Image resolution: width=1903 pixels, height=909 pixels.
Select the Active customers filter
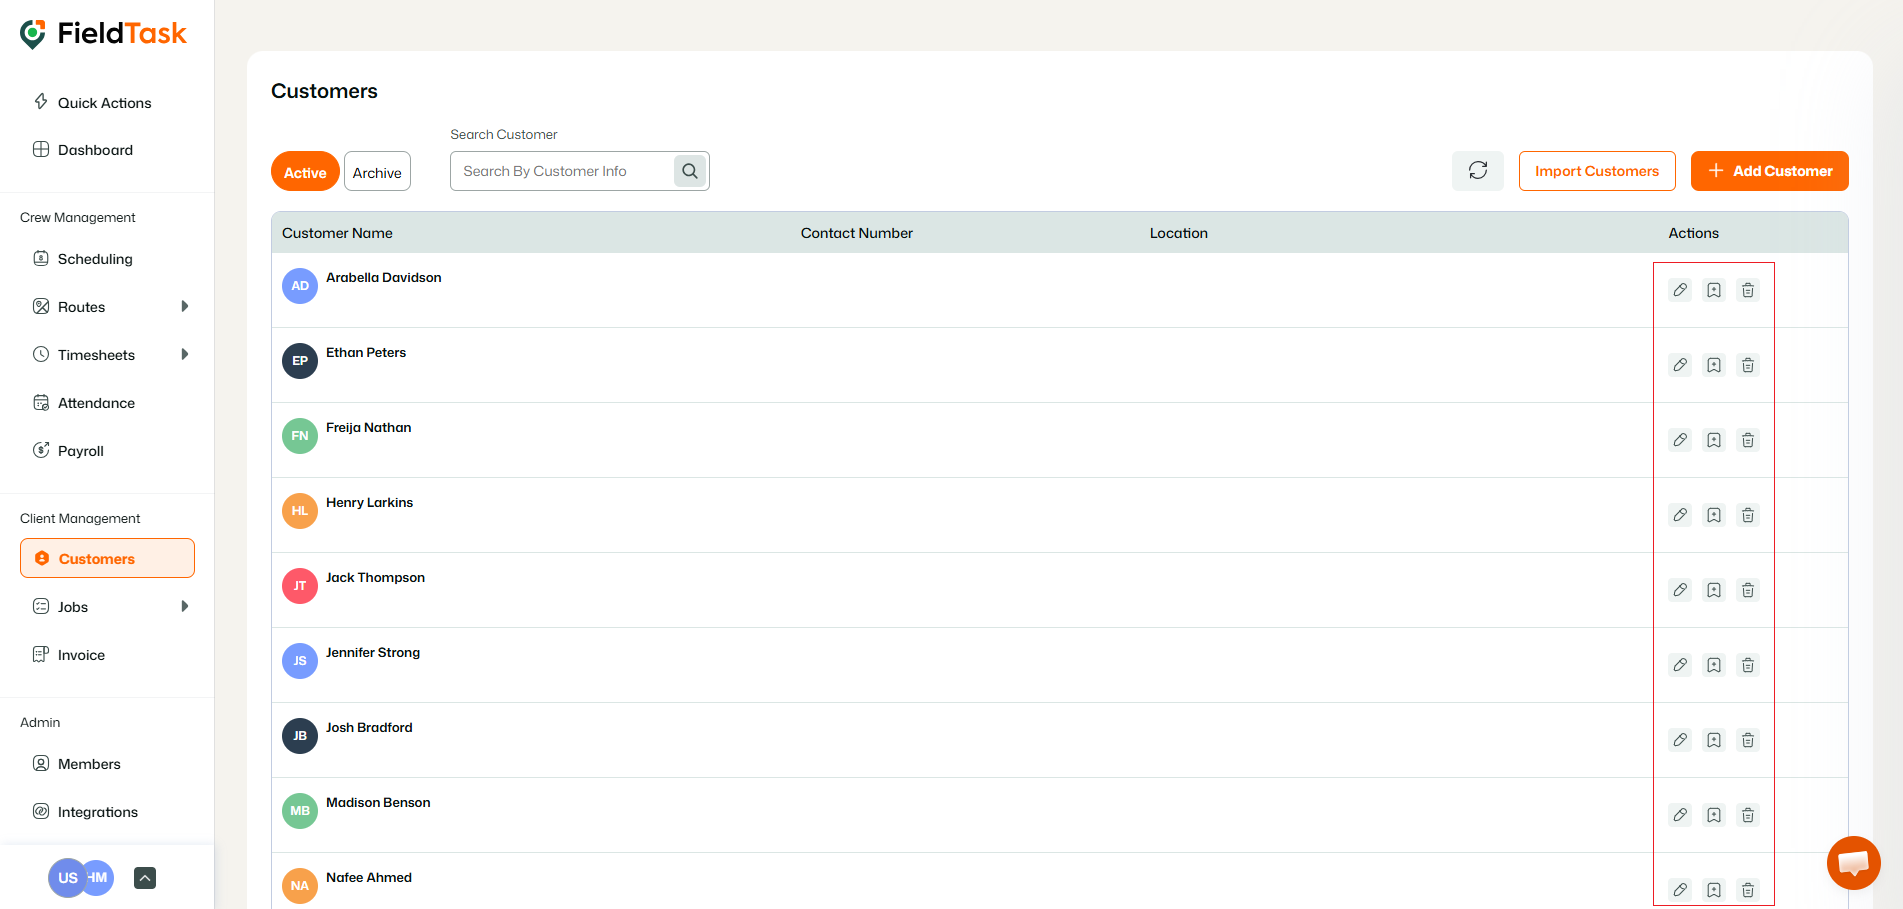(304, 171)
